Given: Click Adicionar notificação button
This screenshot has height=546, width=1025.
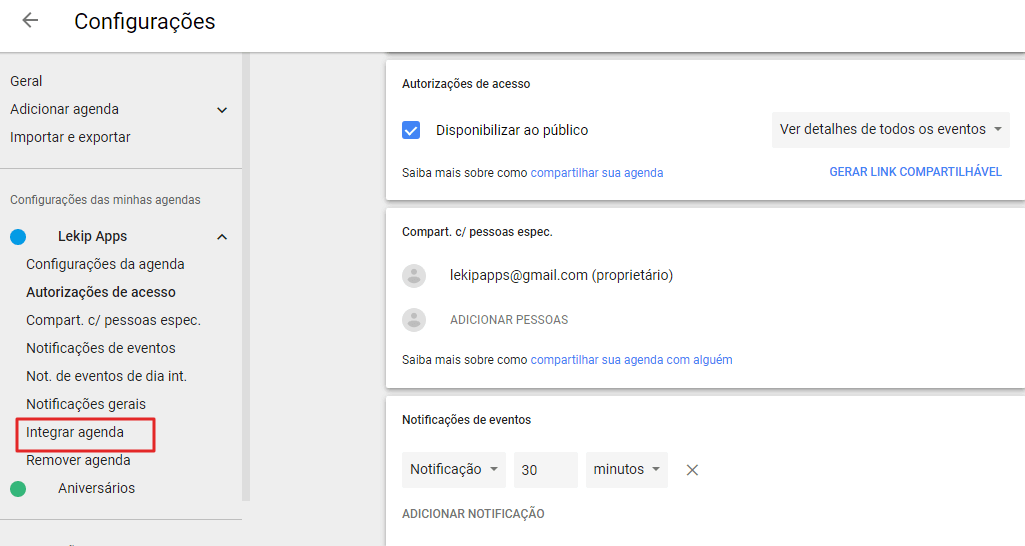Looking at the screenshot, I should [473, 514].
